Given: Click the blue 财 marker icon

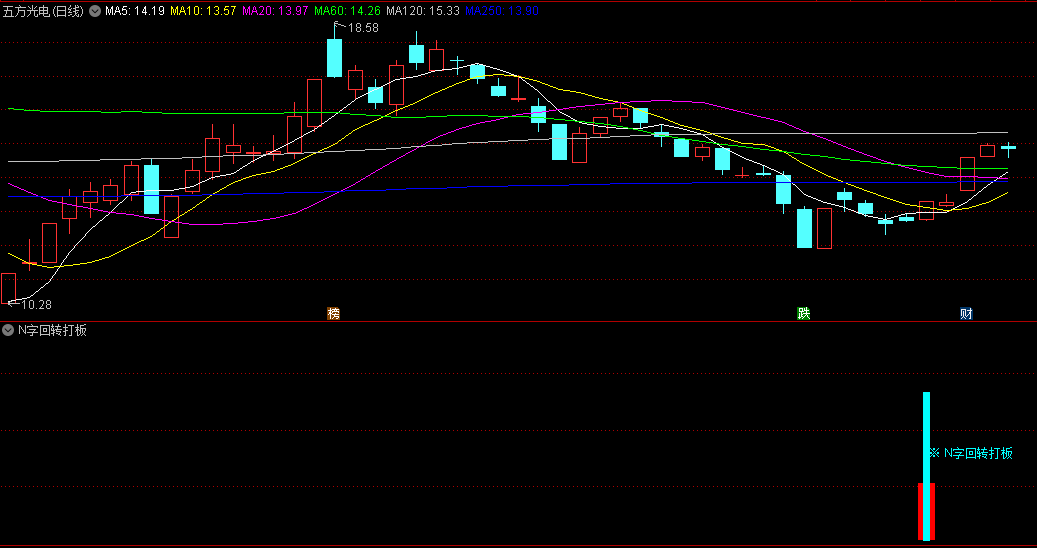Looking at the screenshot, I should pyautogui.click(x=966, y=314).
